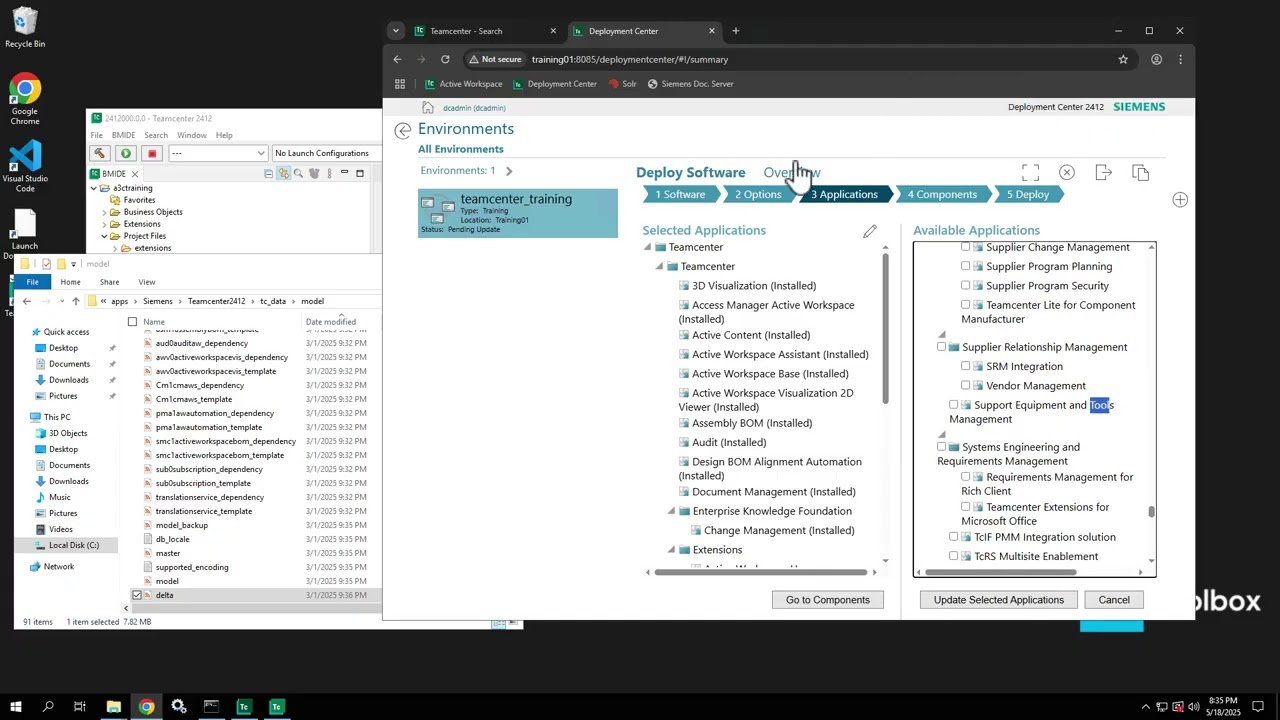Bookmark this page with the star icon
Screen dimensions: 1280x720
1123,60
